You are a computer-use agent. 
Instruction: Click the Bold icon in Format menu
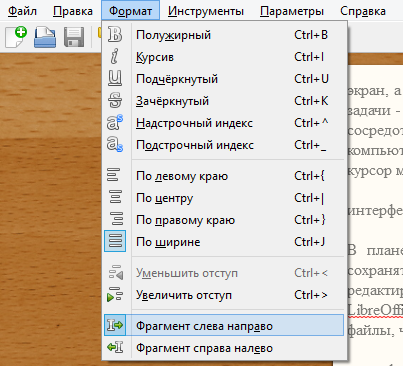[x=115, y=35]
